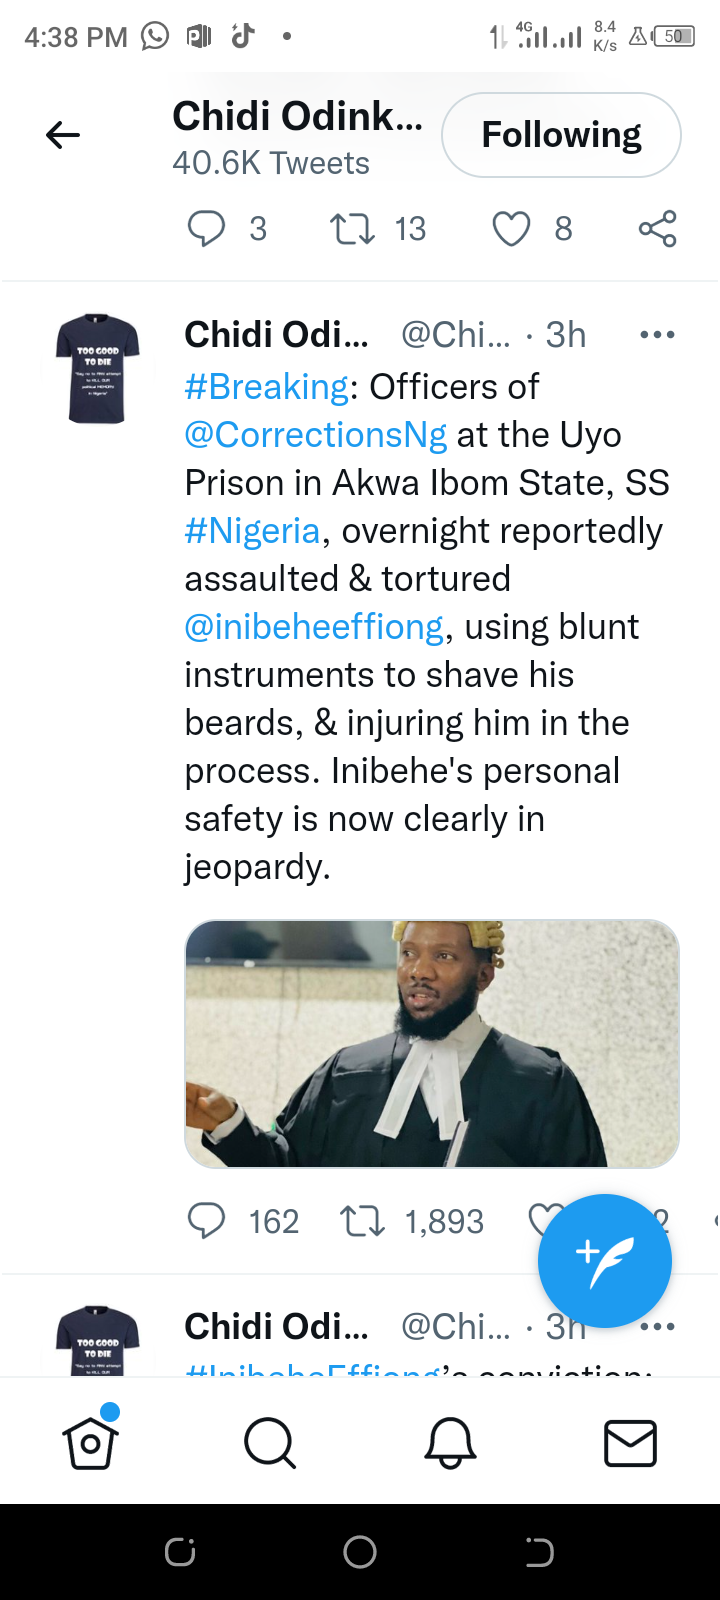
Task: Tap the #Nigeria hashtag
Action: pos(252,531)
